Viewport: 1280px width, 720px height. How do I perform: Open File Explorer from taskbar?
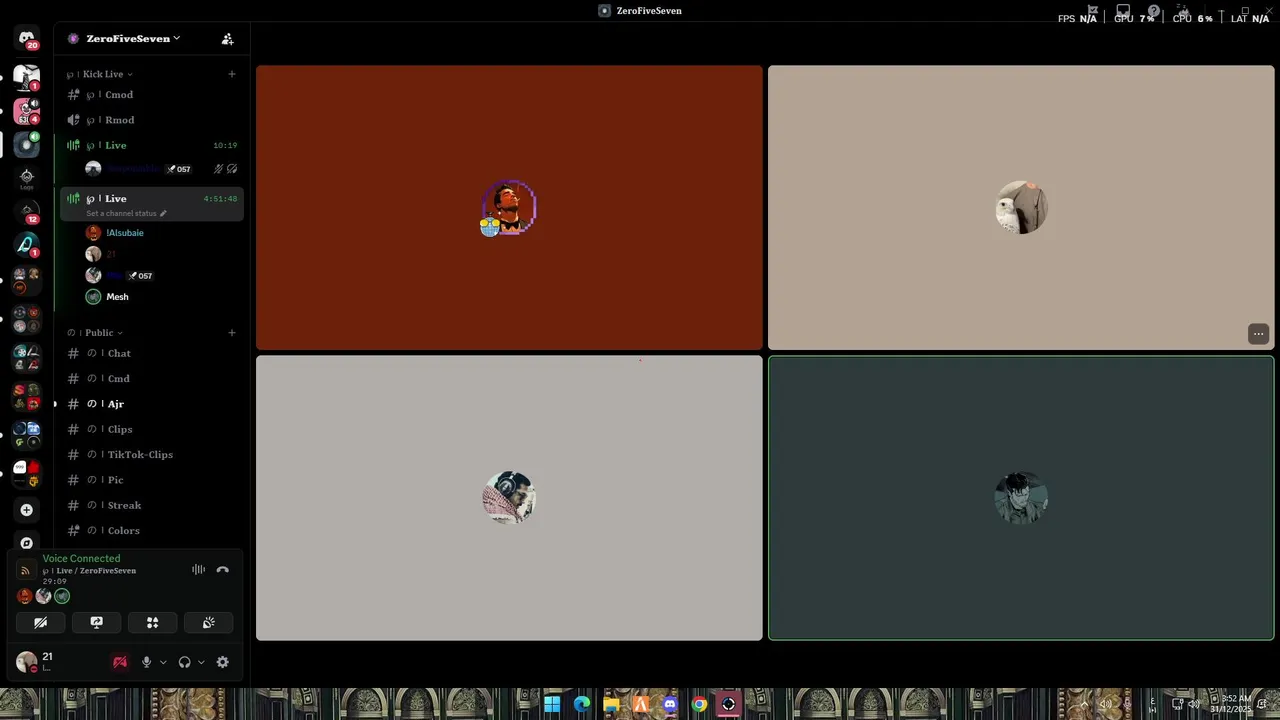(611, 704)
